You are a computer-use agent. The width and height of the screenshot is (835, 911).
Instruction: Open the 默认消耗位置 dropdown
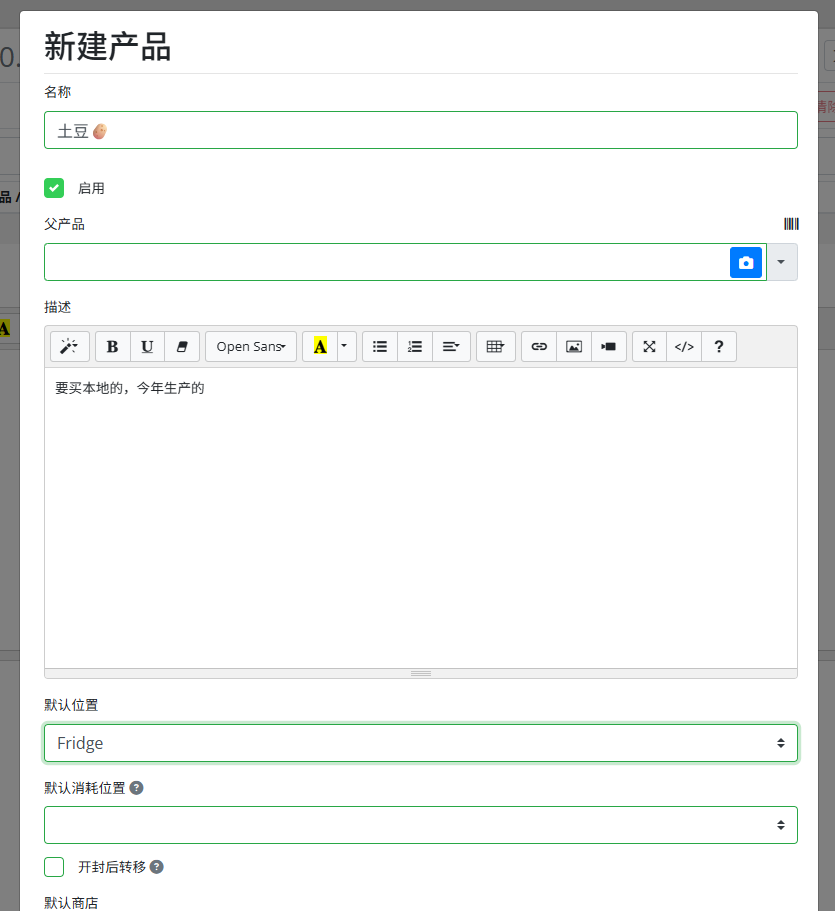click(x=421, y=825)
